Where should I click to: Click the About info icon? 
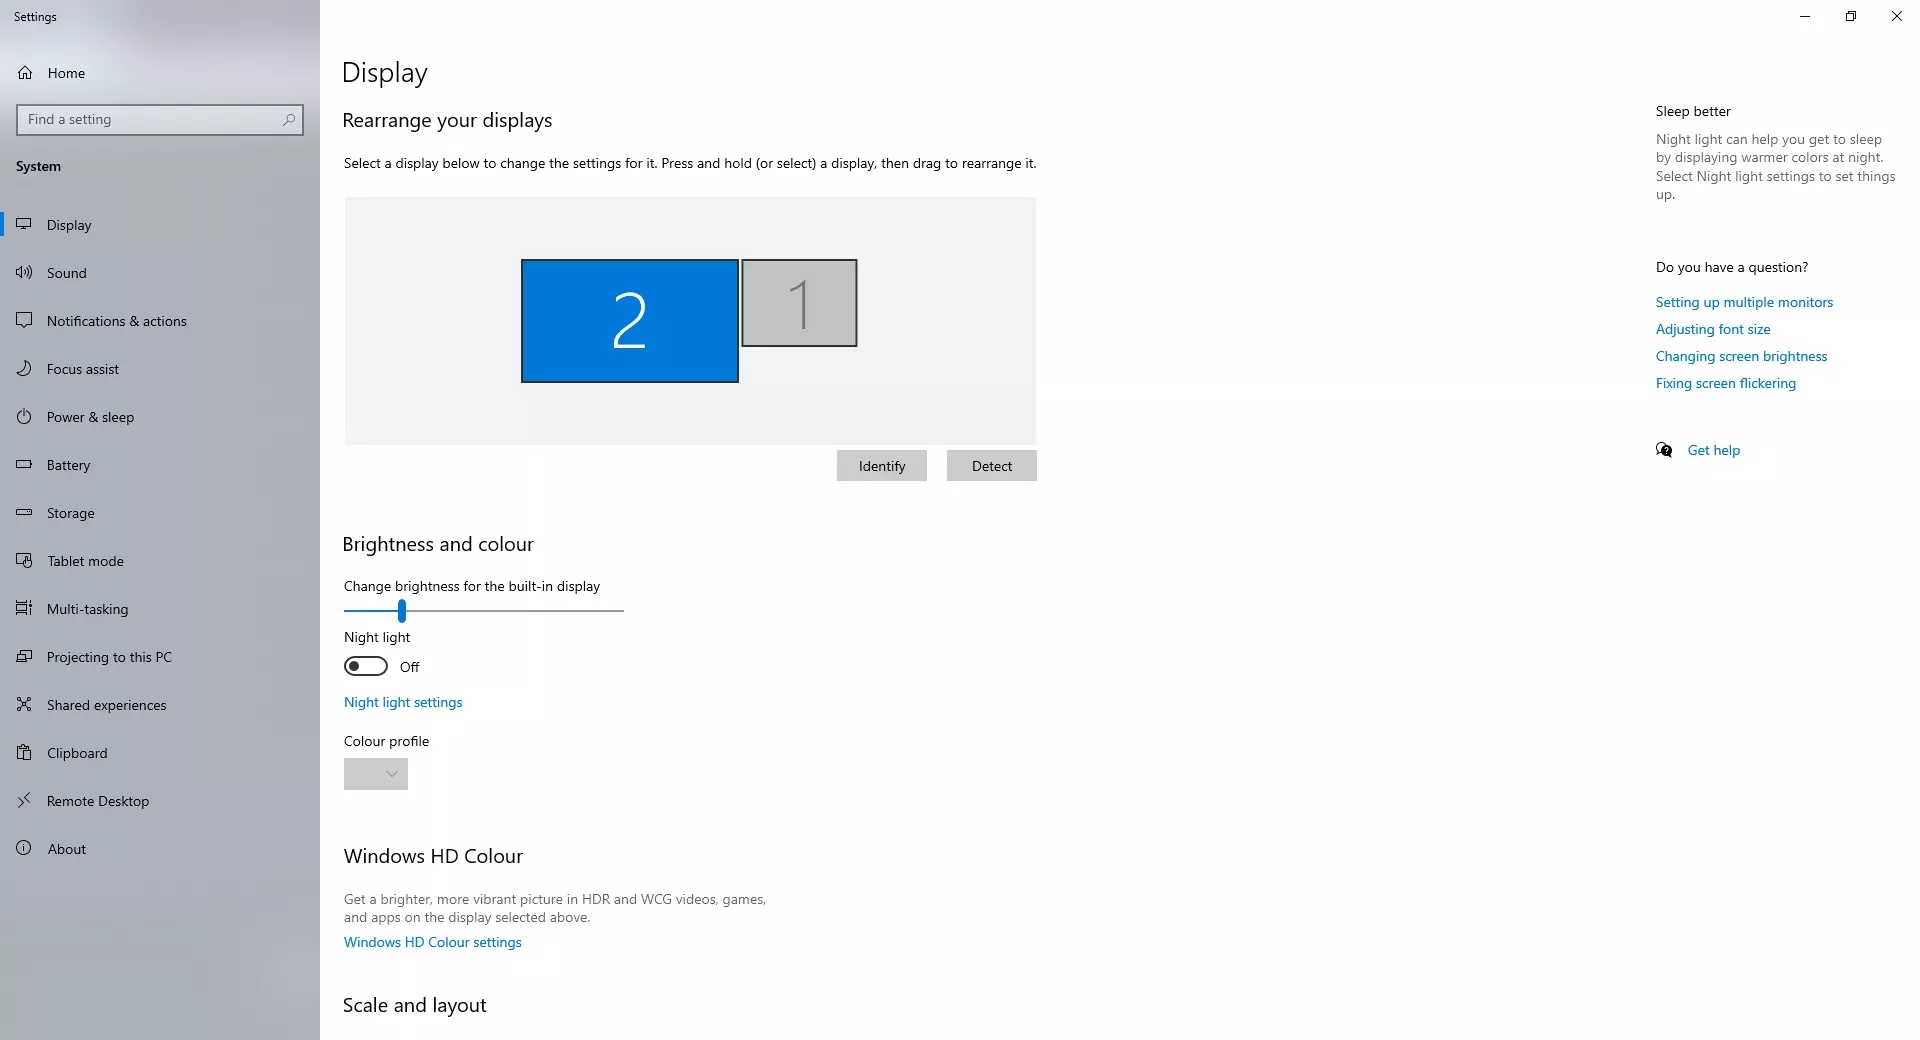click(x=24, y=849)
